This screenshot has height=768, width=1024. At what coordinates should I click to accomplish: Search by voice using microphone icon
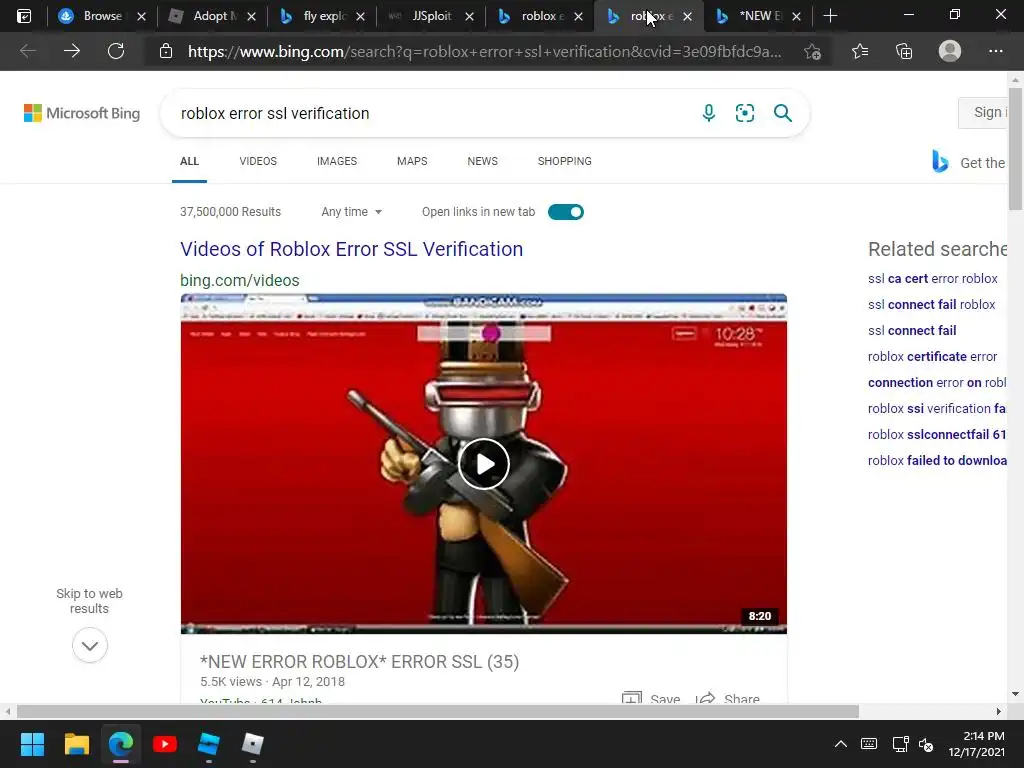[709, 113]
